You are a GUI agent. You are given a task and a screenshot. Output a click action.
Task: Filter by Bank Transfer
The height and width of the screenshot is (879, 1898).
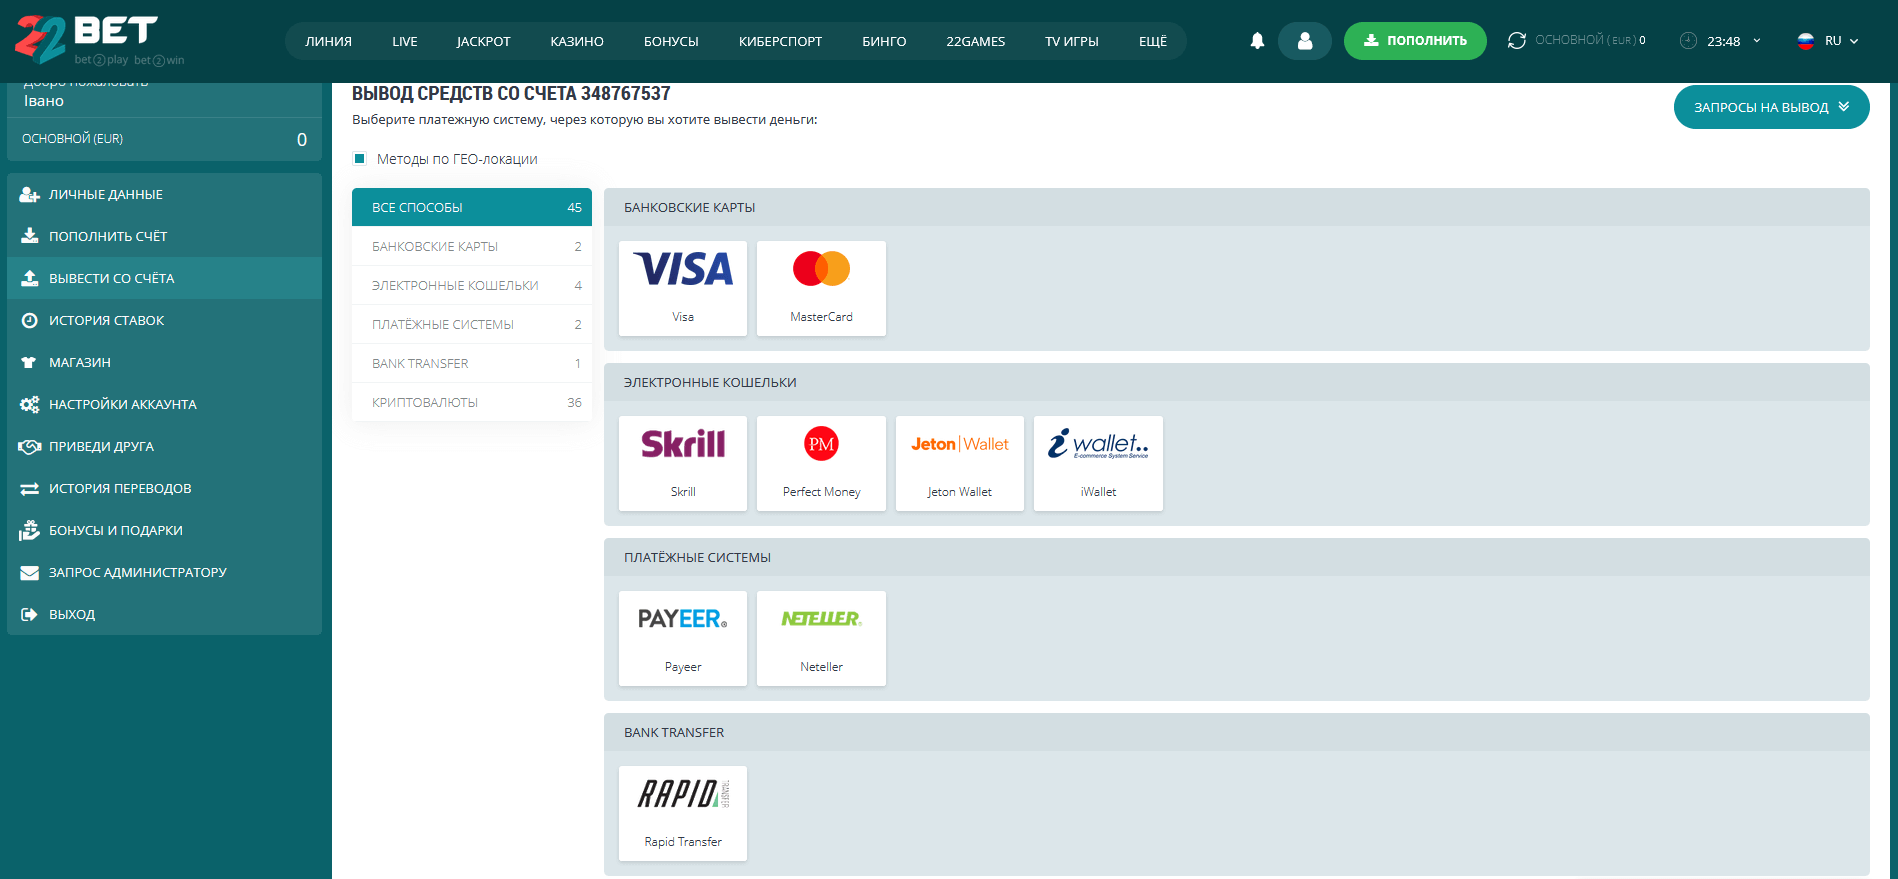tap(472, 363)
